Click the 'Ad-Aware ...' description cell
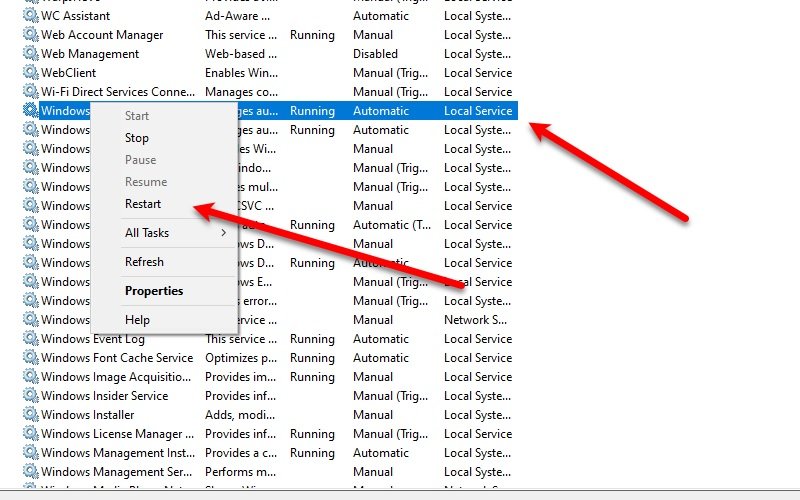Viewport: 800px width, 500px height. [237, 16]
